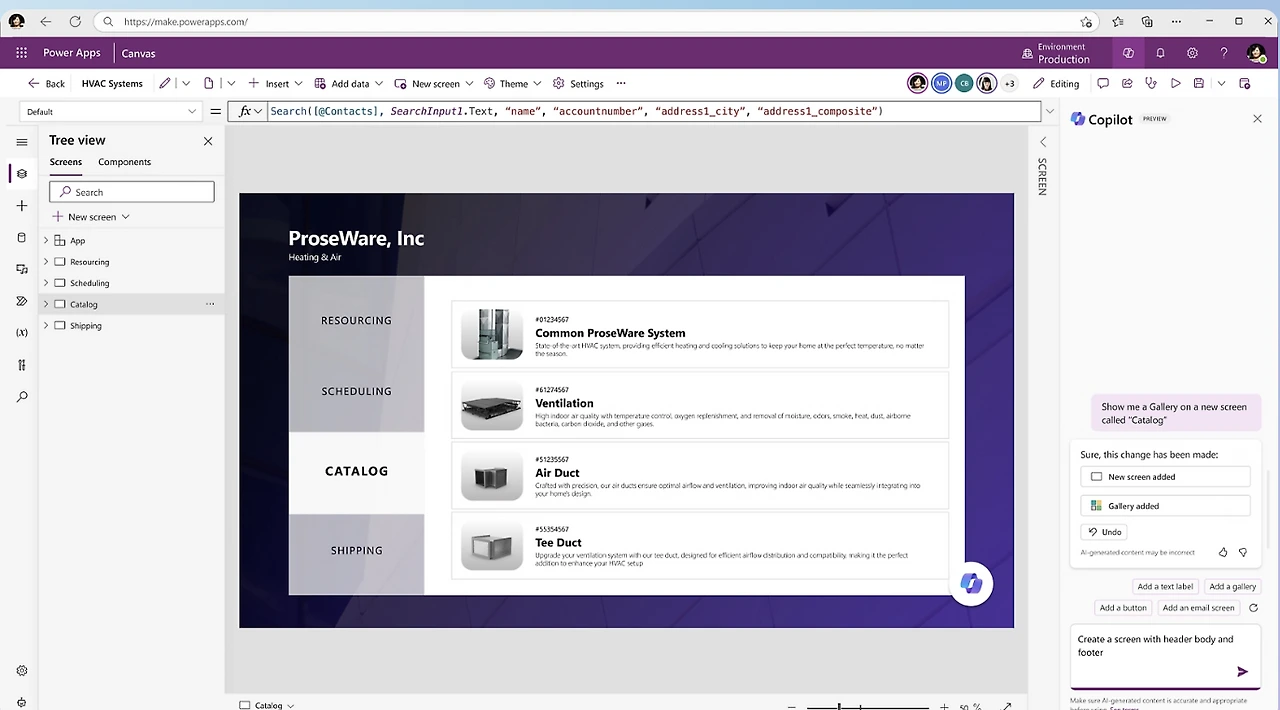Click the Preview play icon
The width and height of the screenshot is (1280, 710).
(1175, 84)
